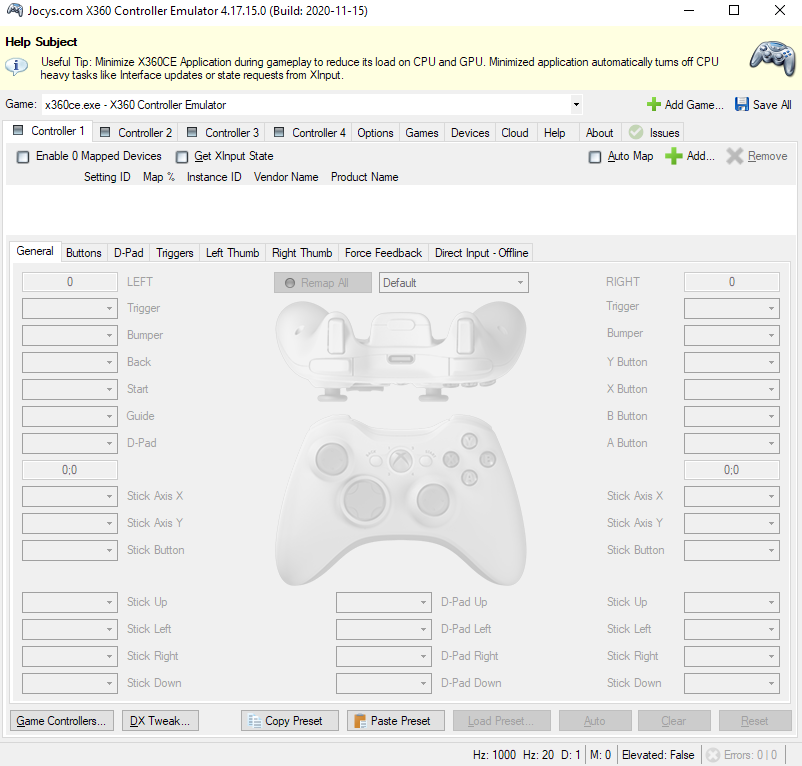Viewport: 802px width, 766px height.
Task: Click the Reset button
Action: 755,720
